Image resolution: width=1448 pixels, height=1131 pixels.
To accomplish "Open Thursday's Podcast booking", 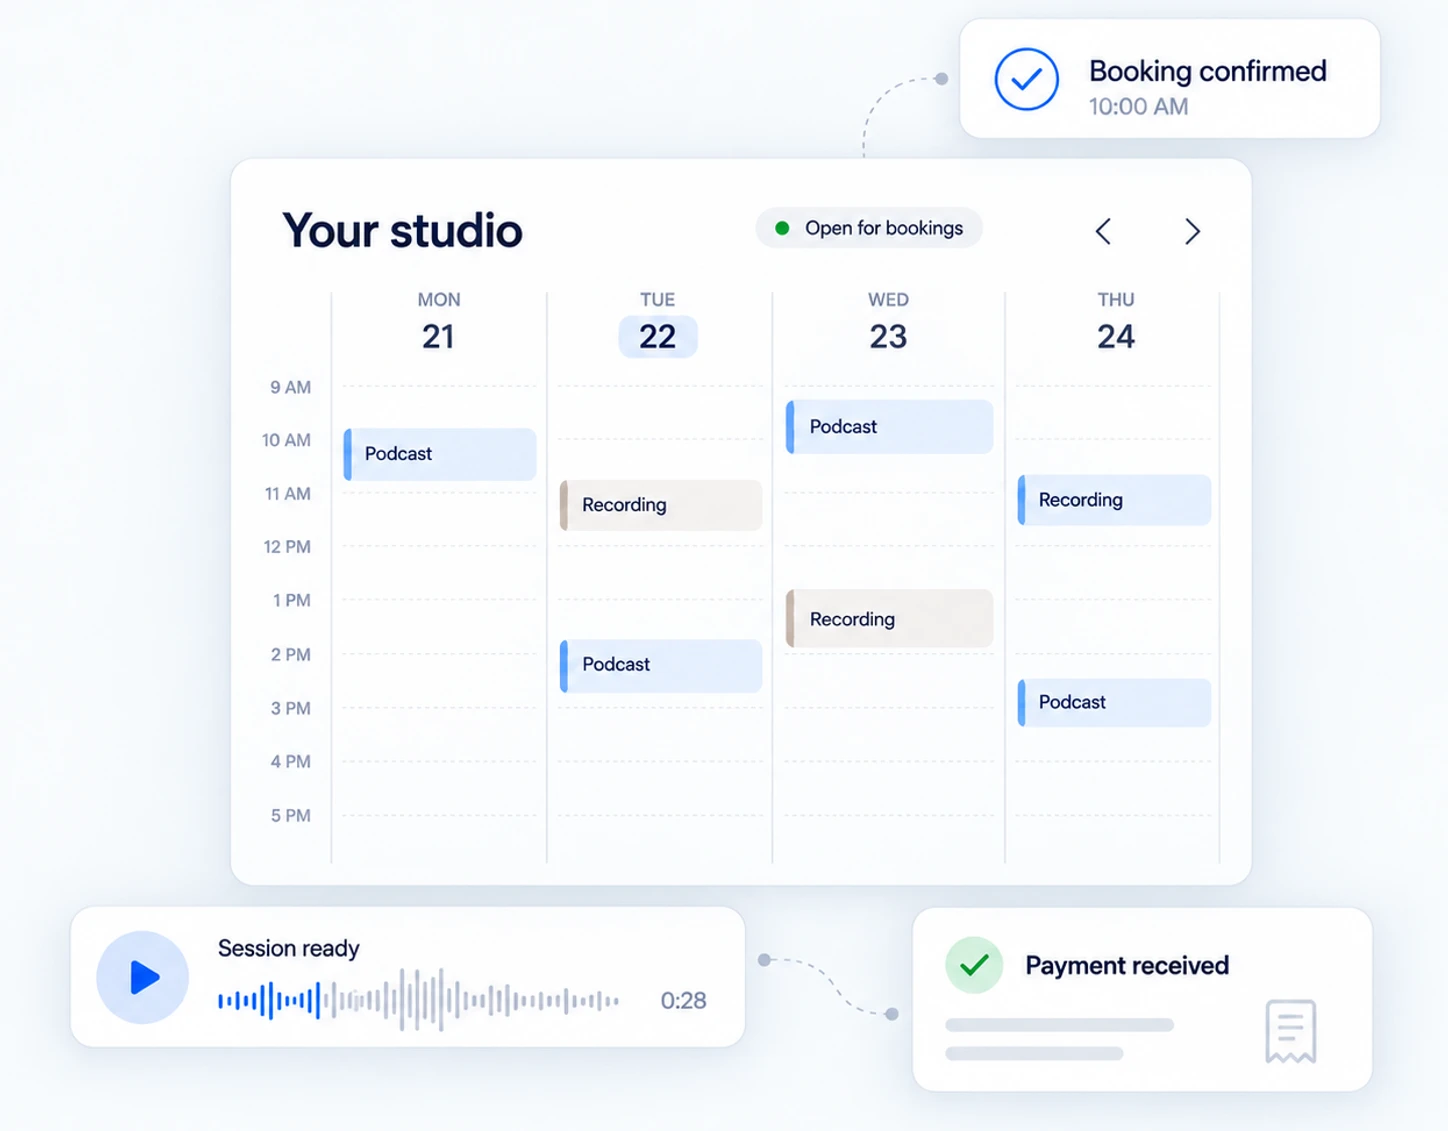I will click(1114, 702).
